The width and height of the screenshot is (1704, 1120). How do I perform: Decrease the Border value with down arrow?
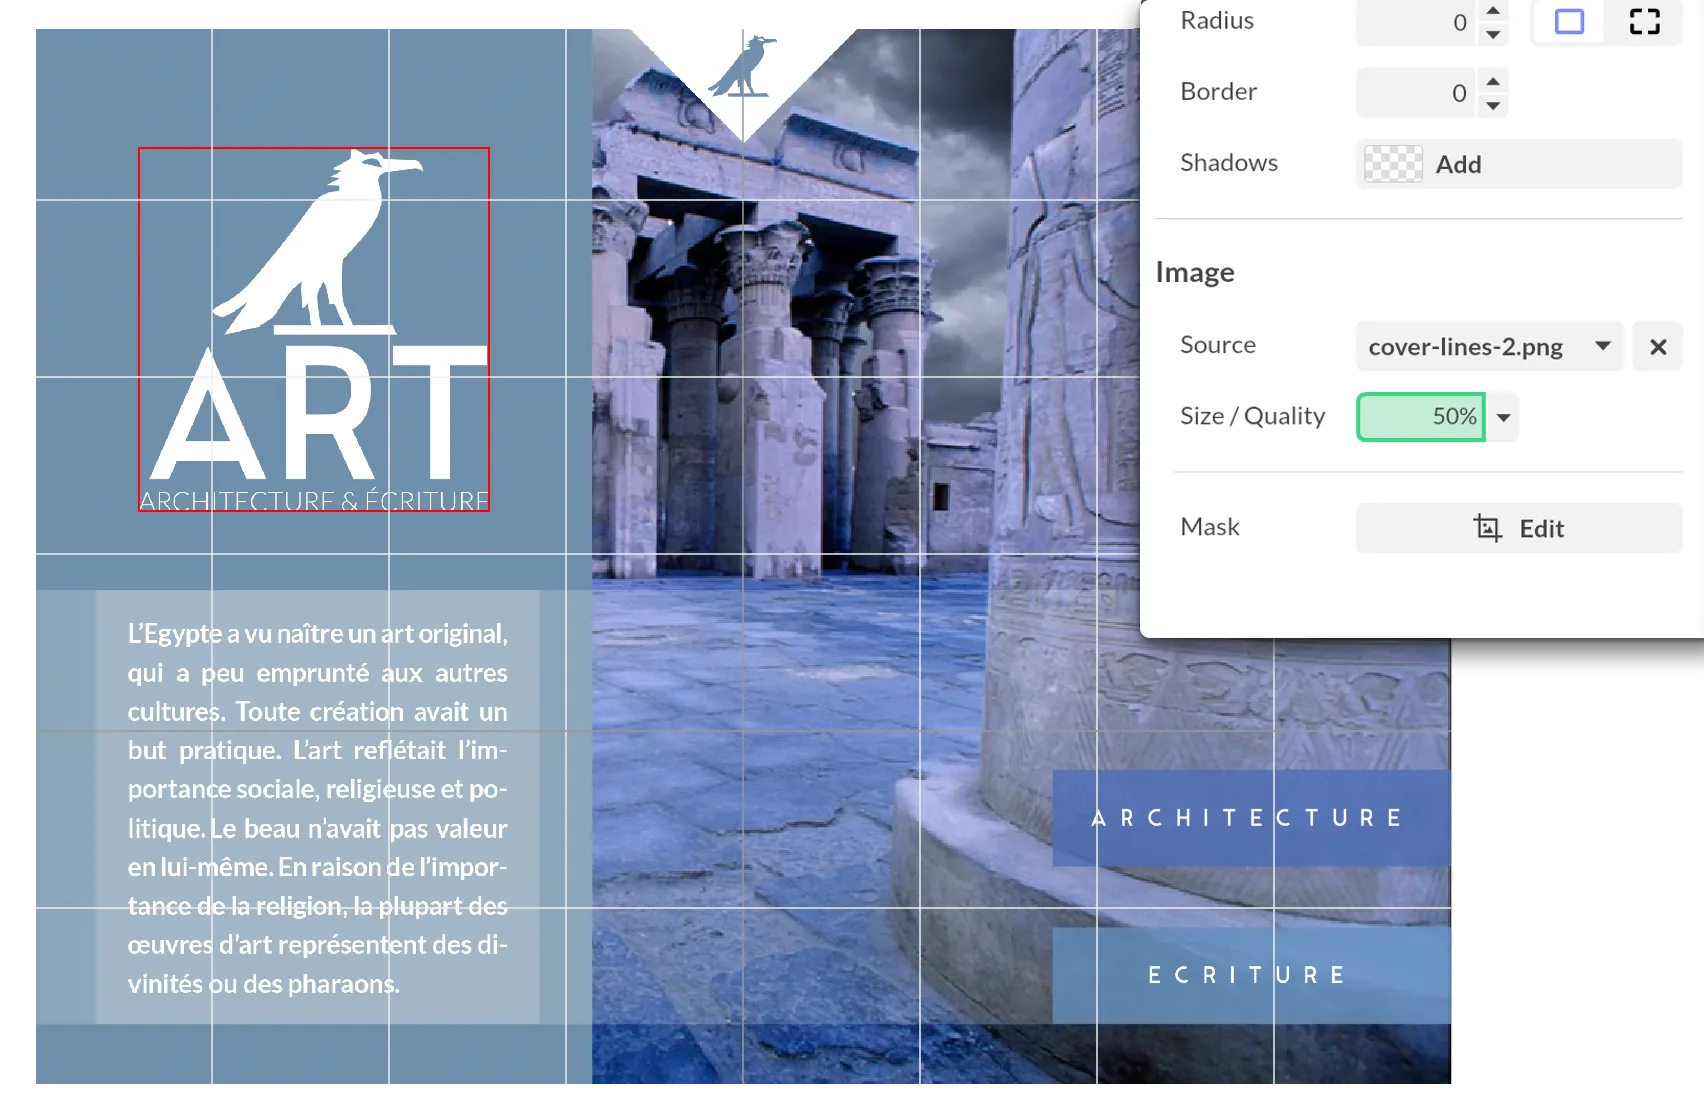pyautogui.click(x=1493, y=106)
